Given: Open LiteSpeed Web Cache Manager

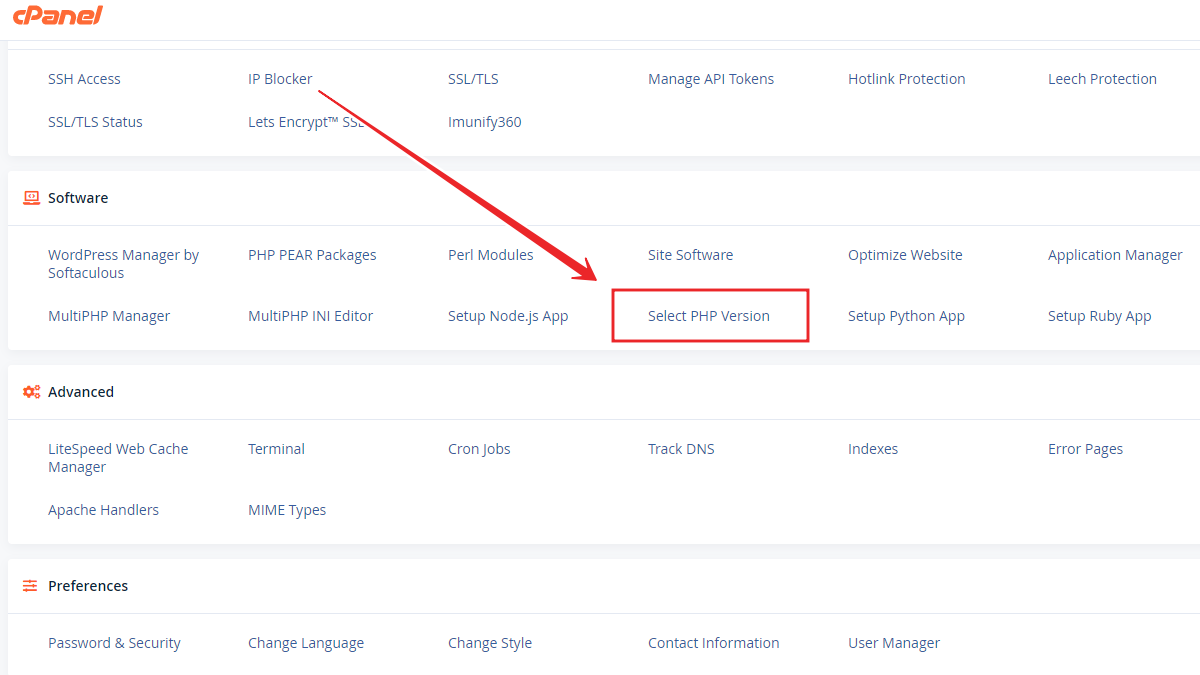Looking at the screenshot, I should (118, 457).
